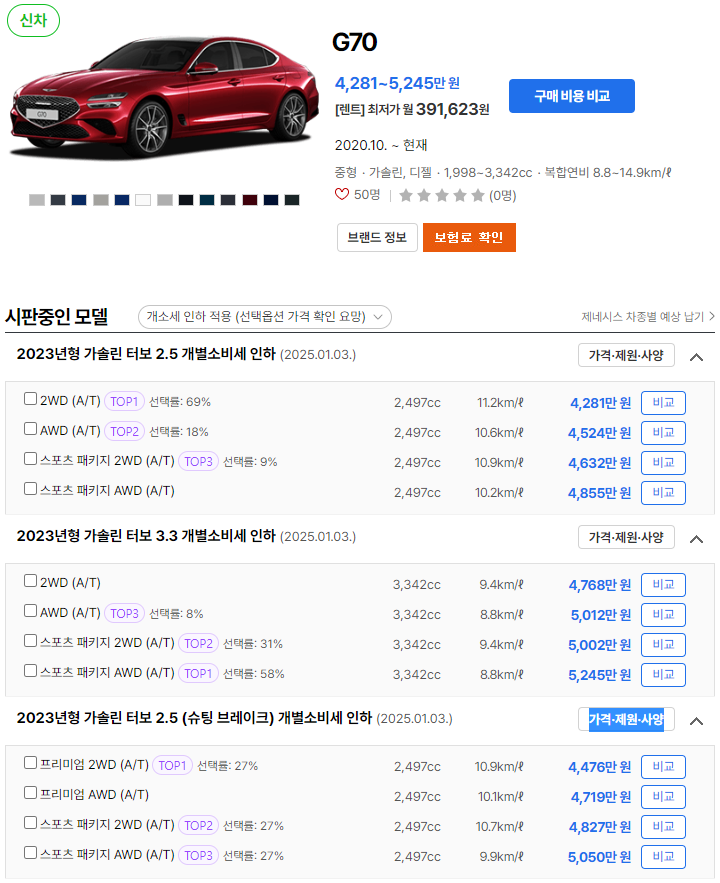
Task: Check the 2.5 turbo 2WD (A/T) 4,281만 원 box
Action: 30,399
